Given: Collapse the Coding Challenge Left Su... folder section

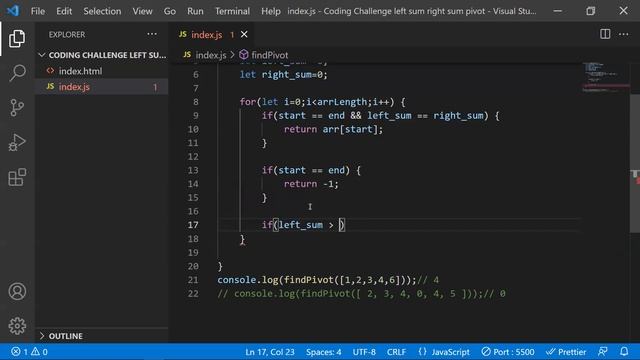Looking at the screenshot, I should 102,55.
